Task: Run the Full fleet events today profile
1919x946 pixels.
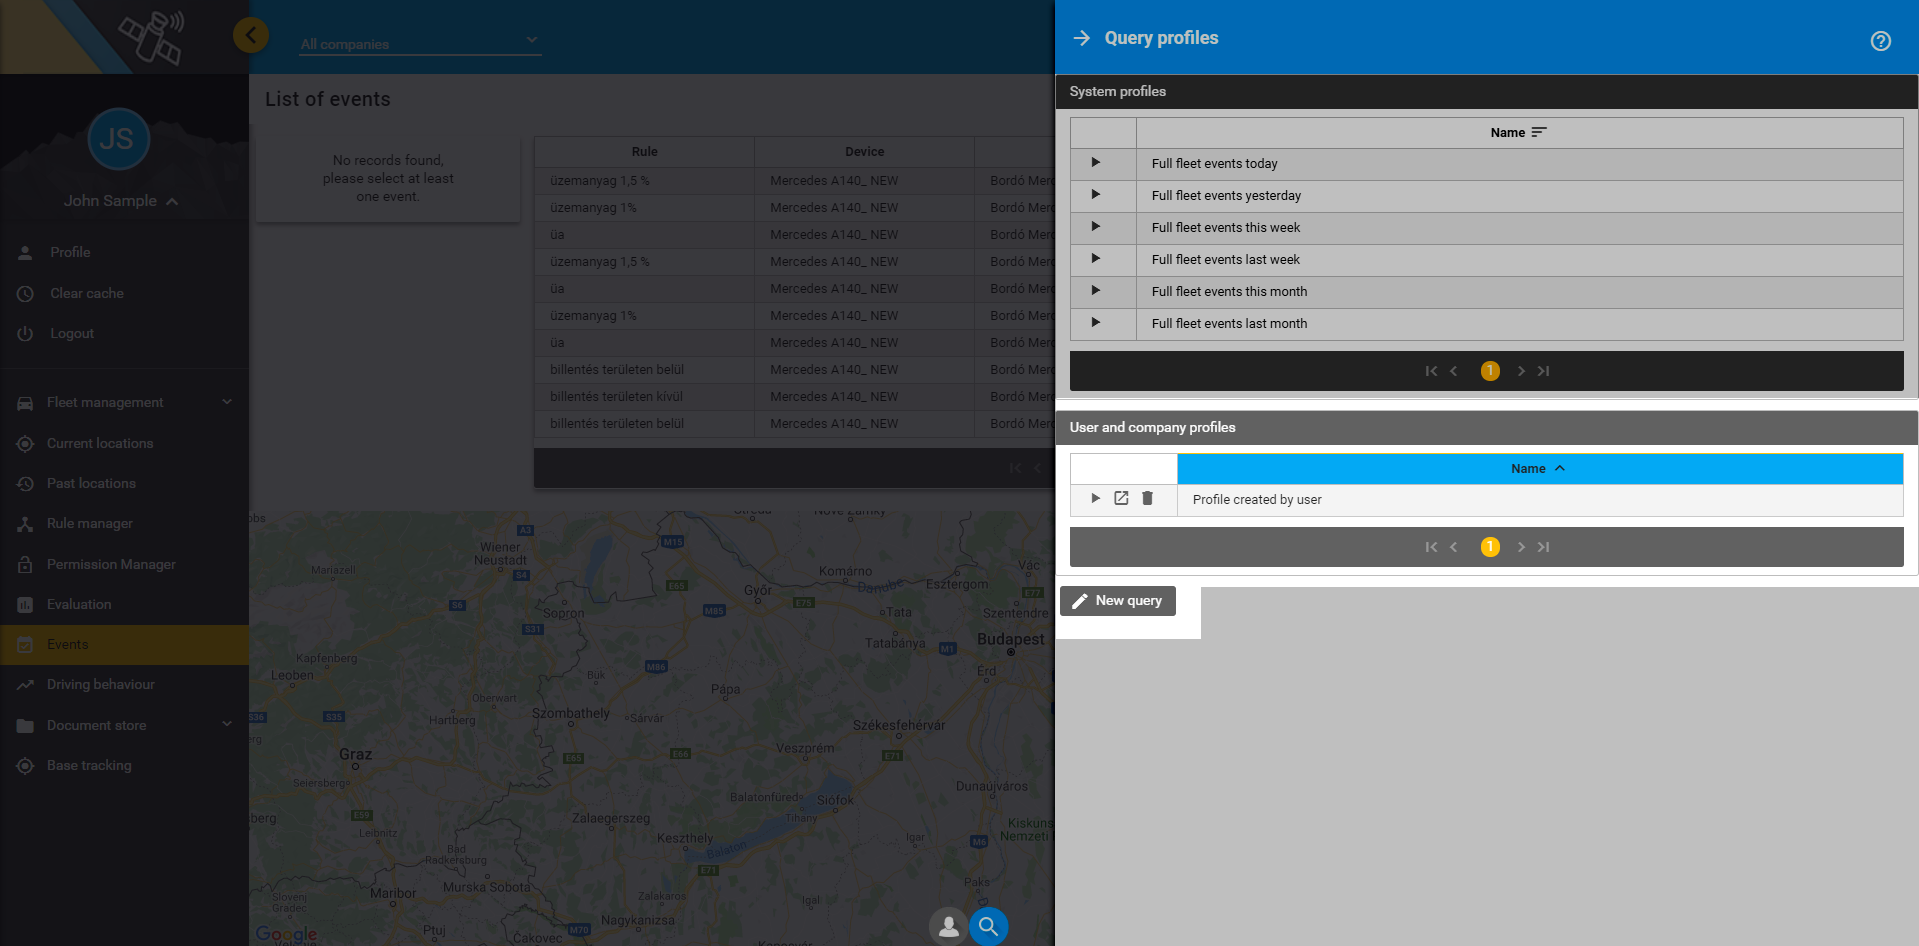Action: pos(1096,163)
